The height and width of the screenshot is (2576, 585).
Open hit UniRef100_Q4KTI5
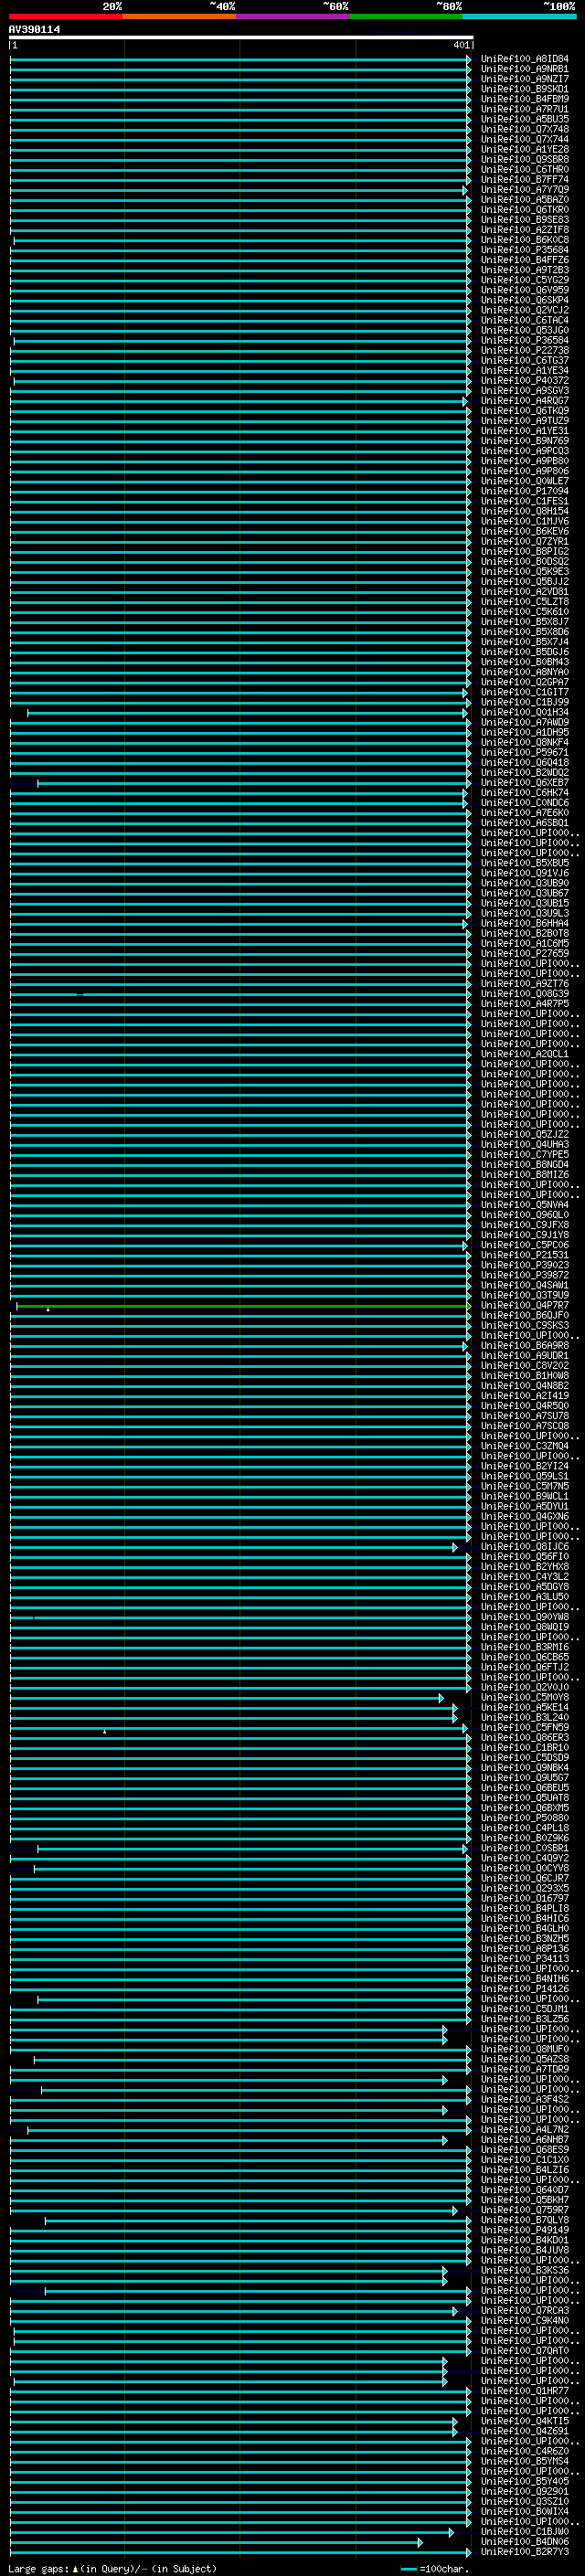[524, 2421]
